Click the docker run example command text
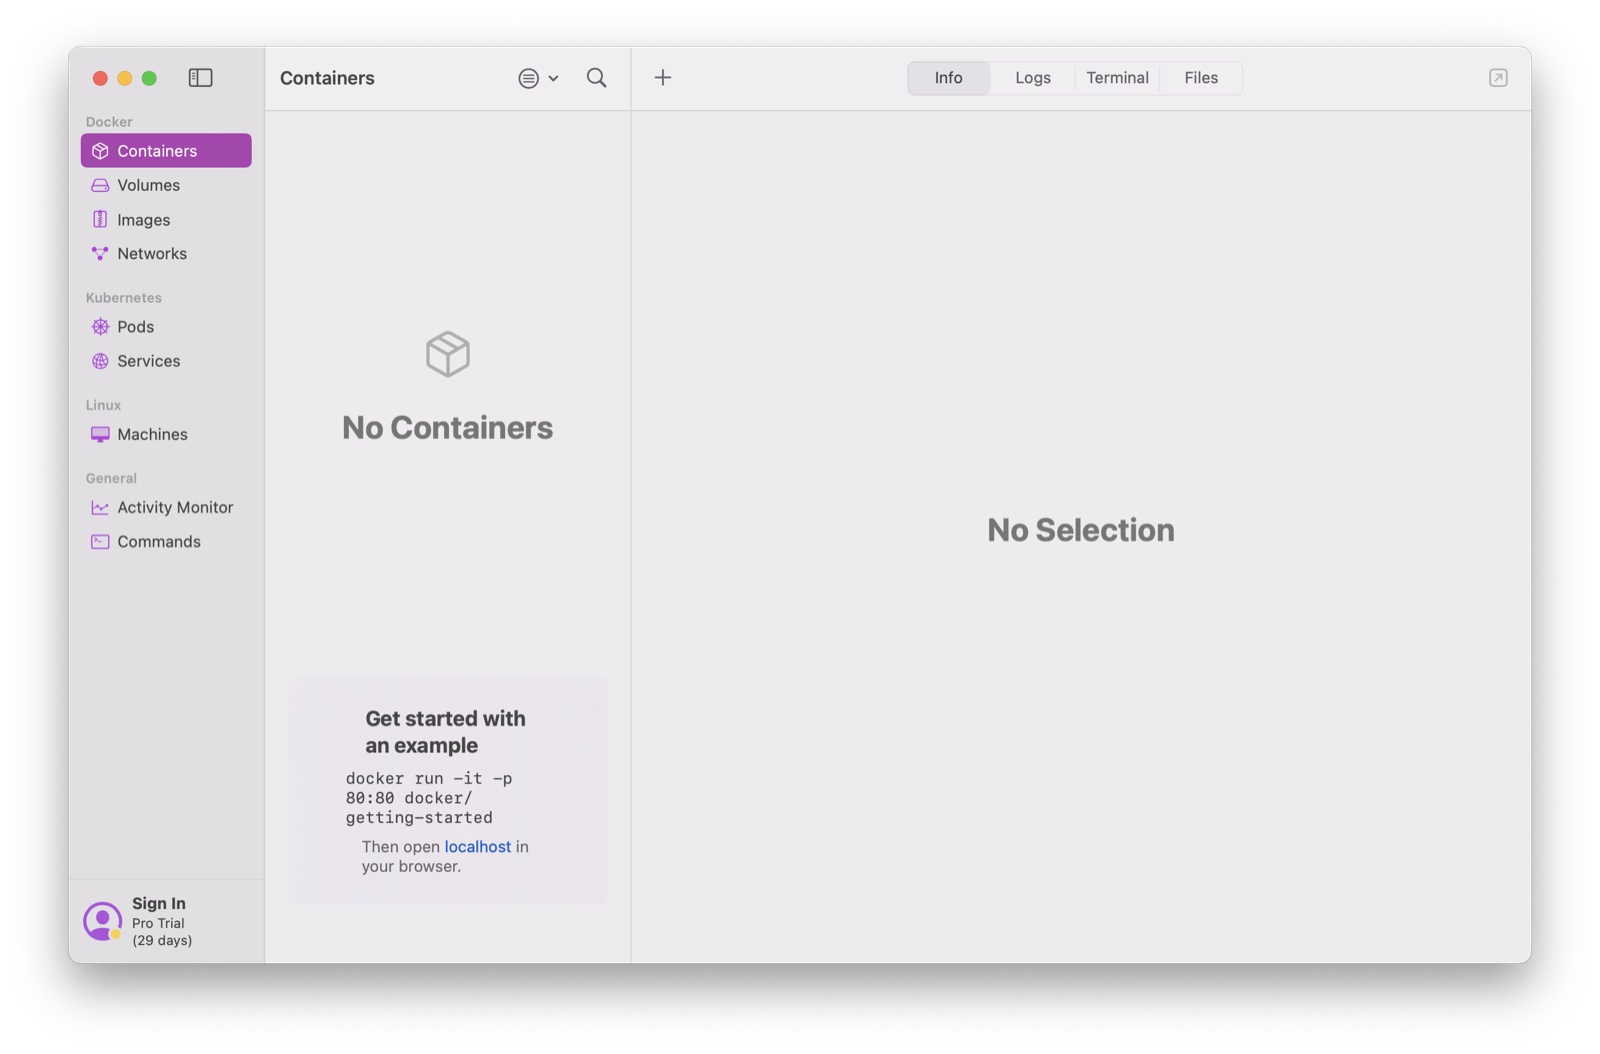The width and height of the screenshot is (1600, 1054). click(429, 798)
